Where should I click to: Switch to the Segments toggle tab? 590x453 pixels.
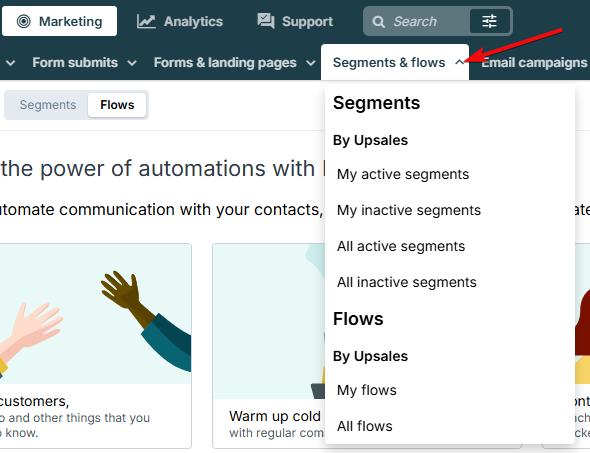click(48, 105)
